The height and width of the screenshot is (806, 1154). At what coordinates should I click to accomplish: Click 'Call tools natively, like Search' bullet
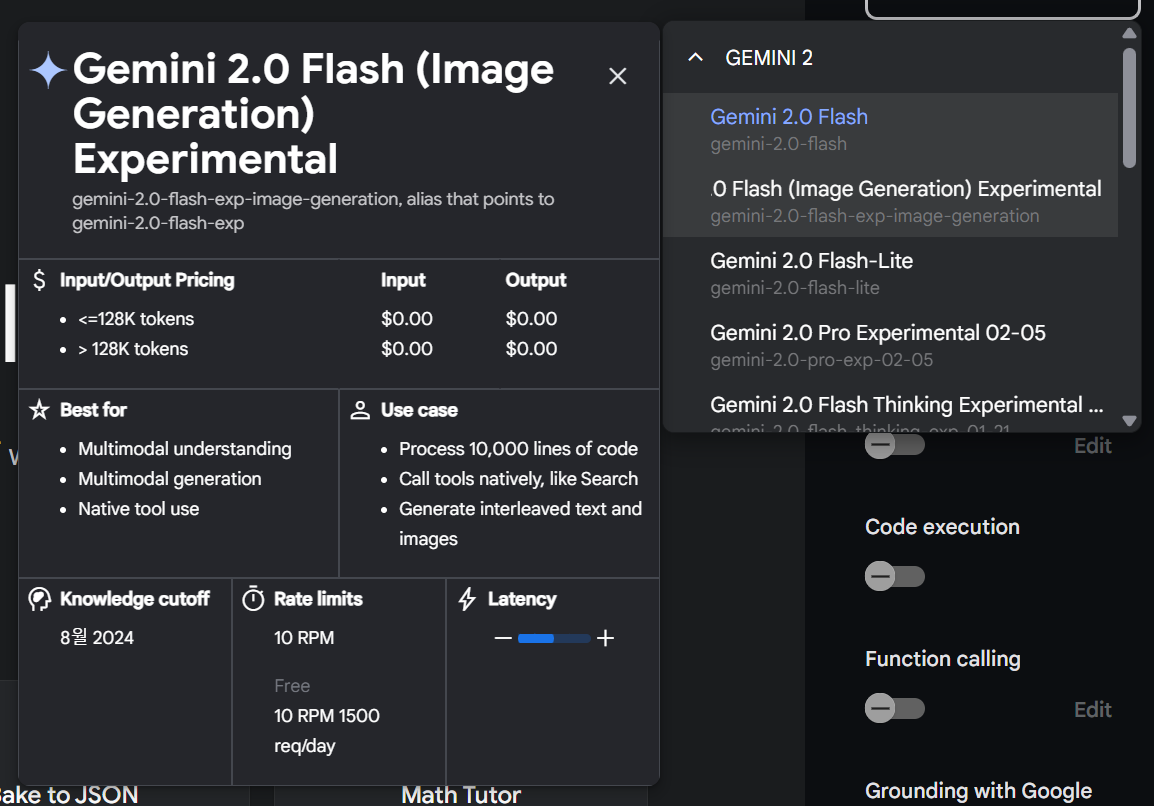(518, 478)
